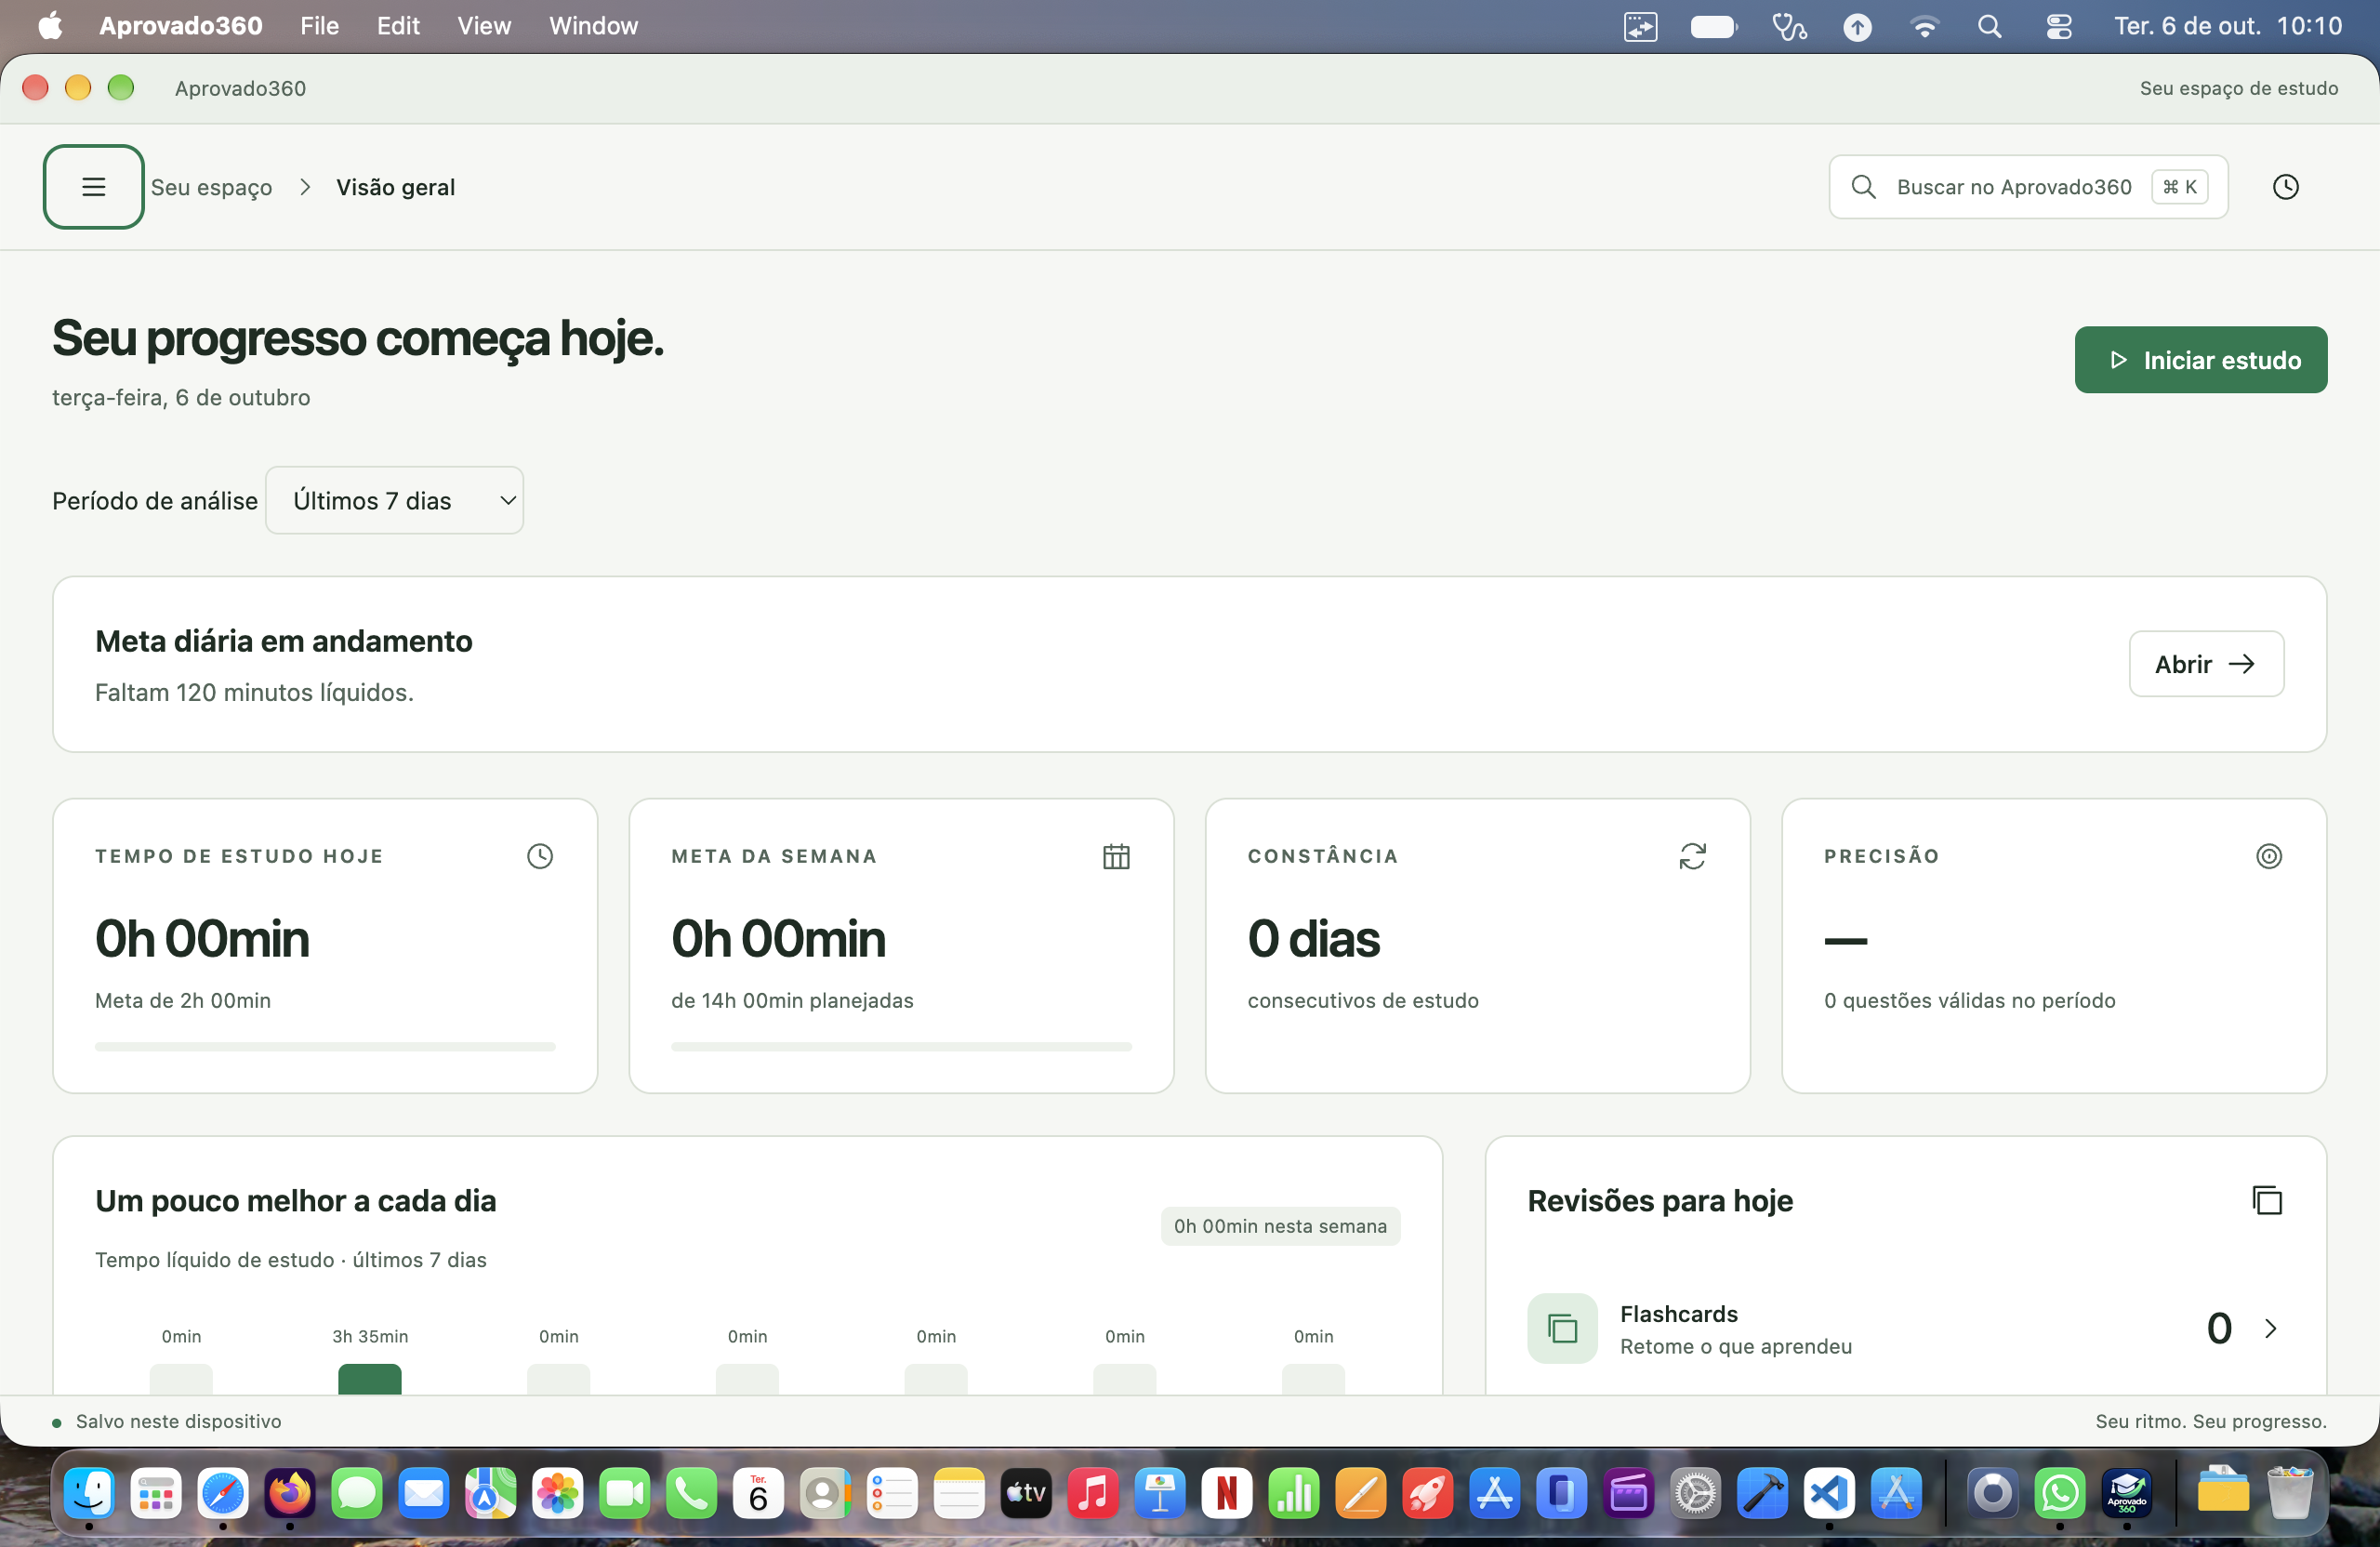Click the stacked cards icon in Revisões para hoje
2380x1547 pixels.
(2266, 1200)
